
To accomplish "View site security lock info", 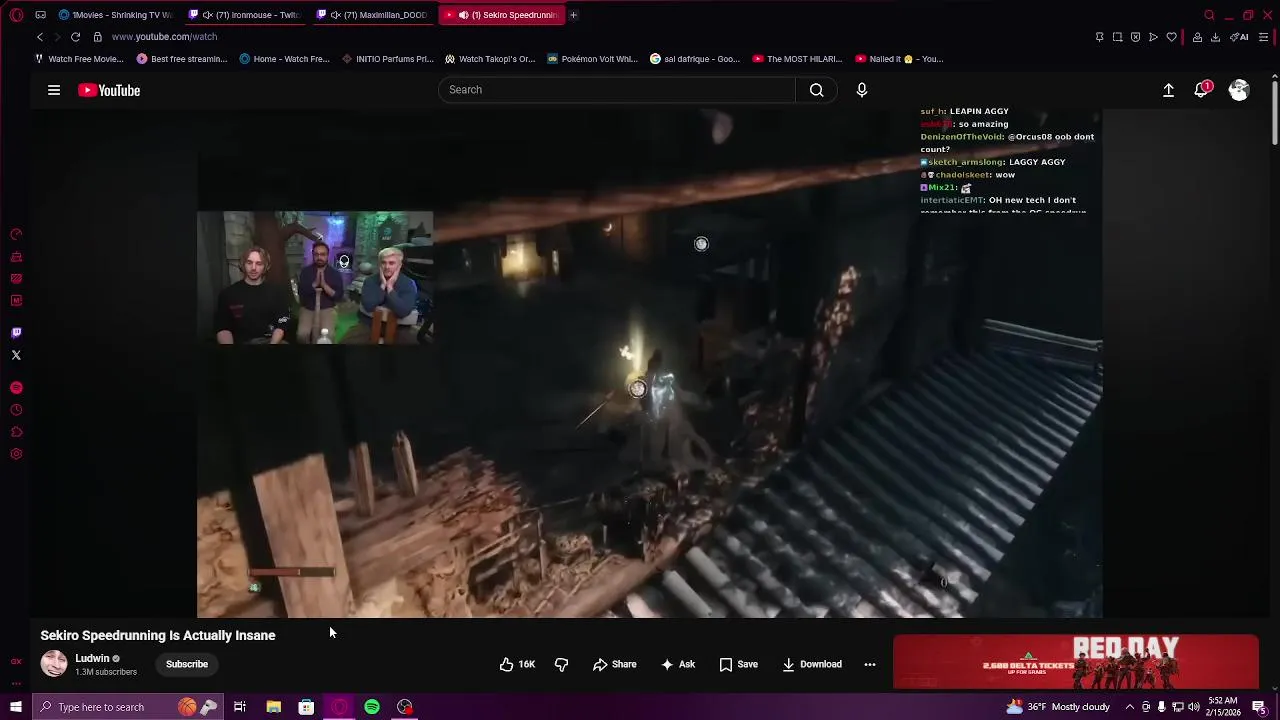I will pos(97,37).
